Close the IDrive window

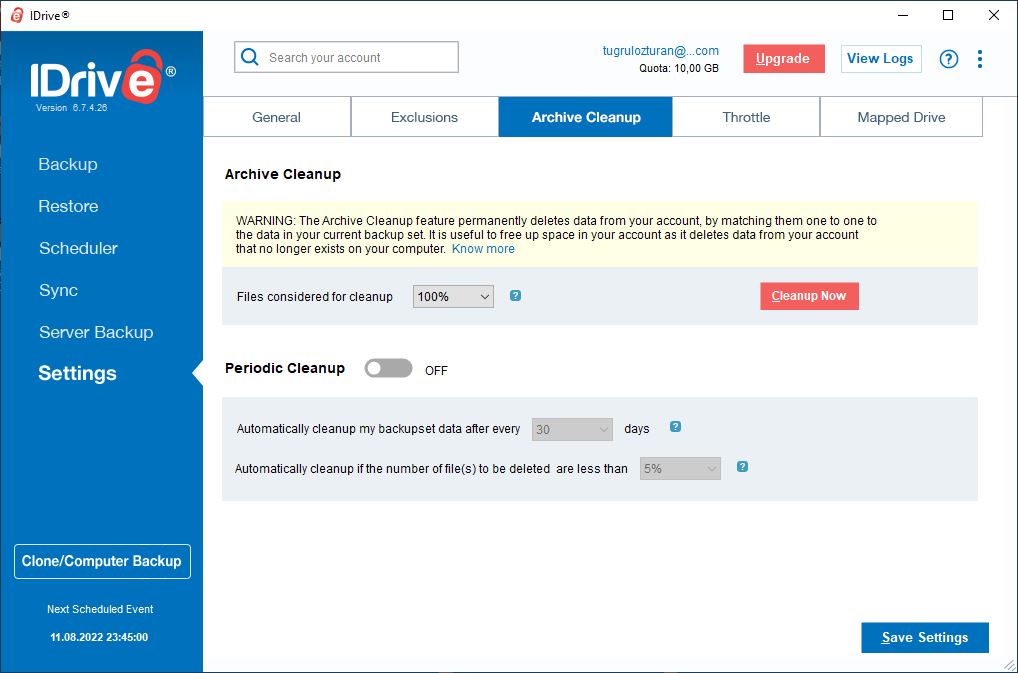click(x=993, y=15)
